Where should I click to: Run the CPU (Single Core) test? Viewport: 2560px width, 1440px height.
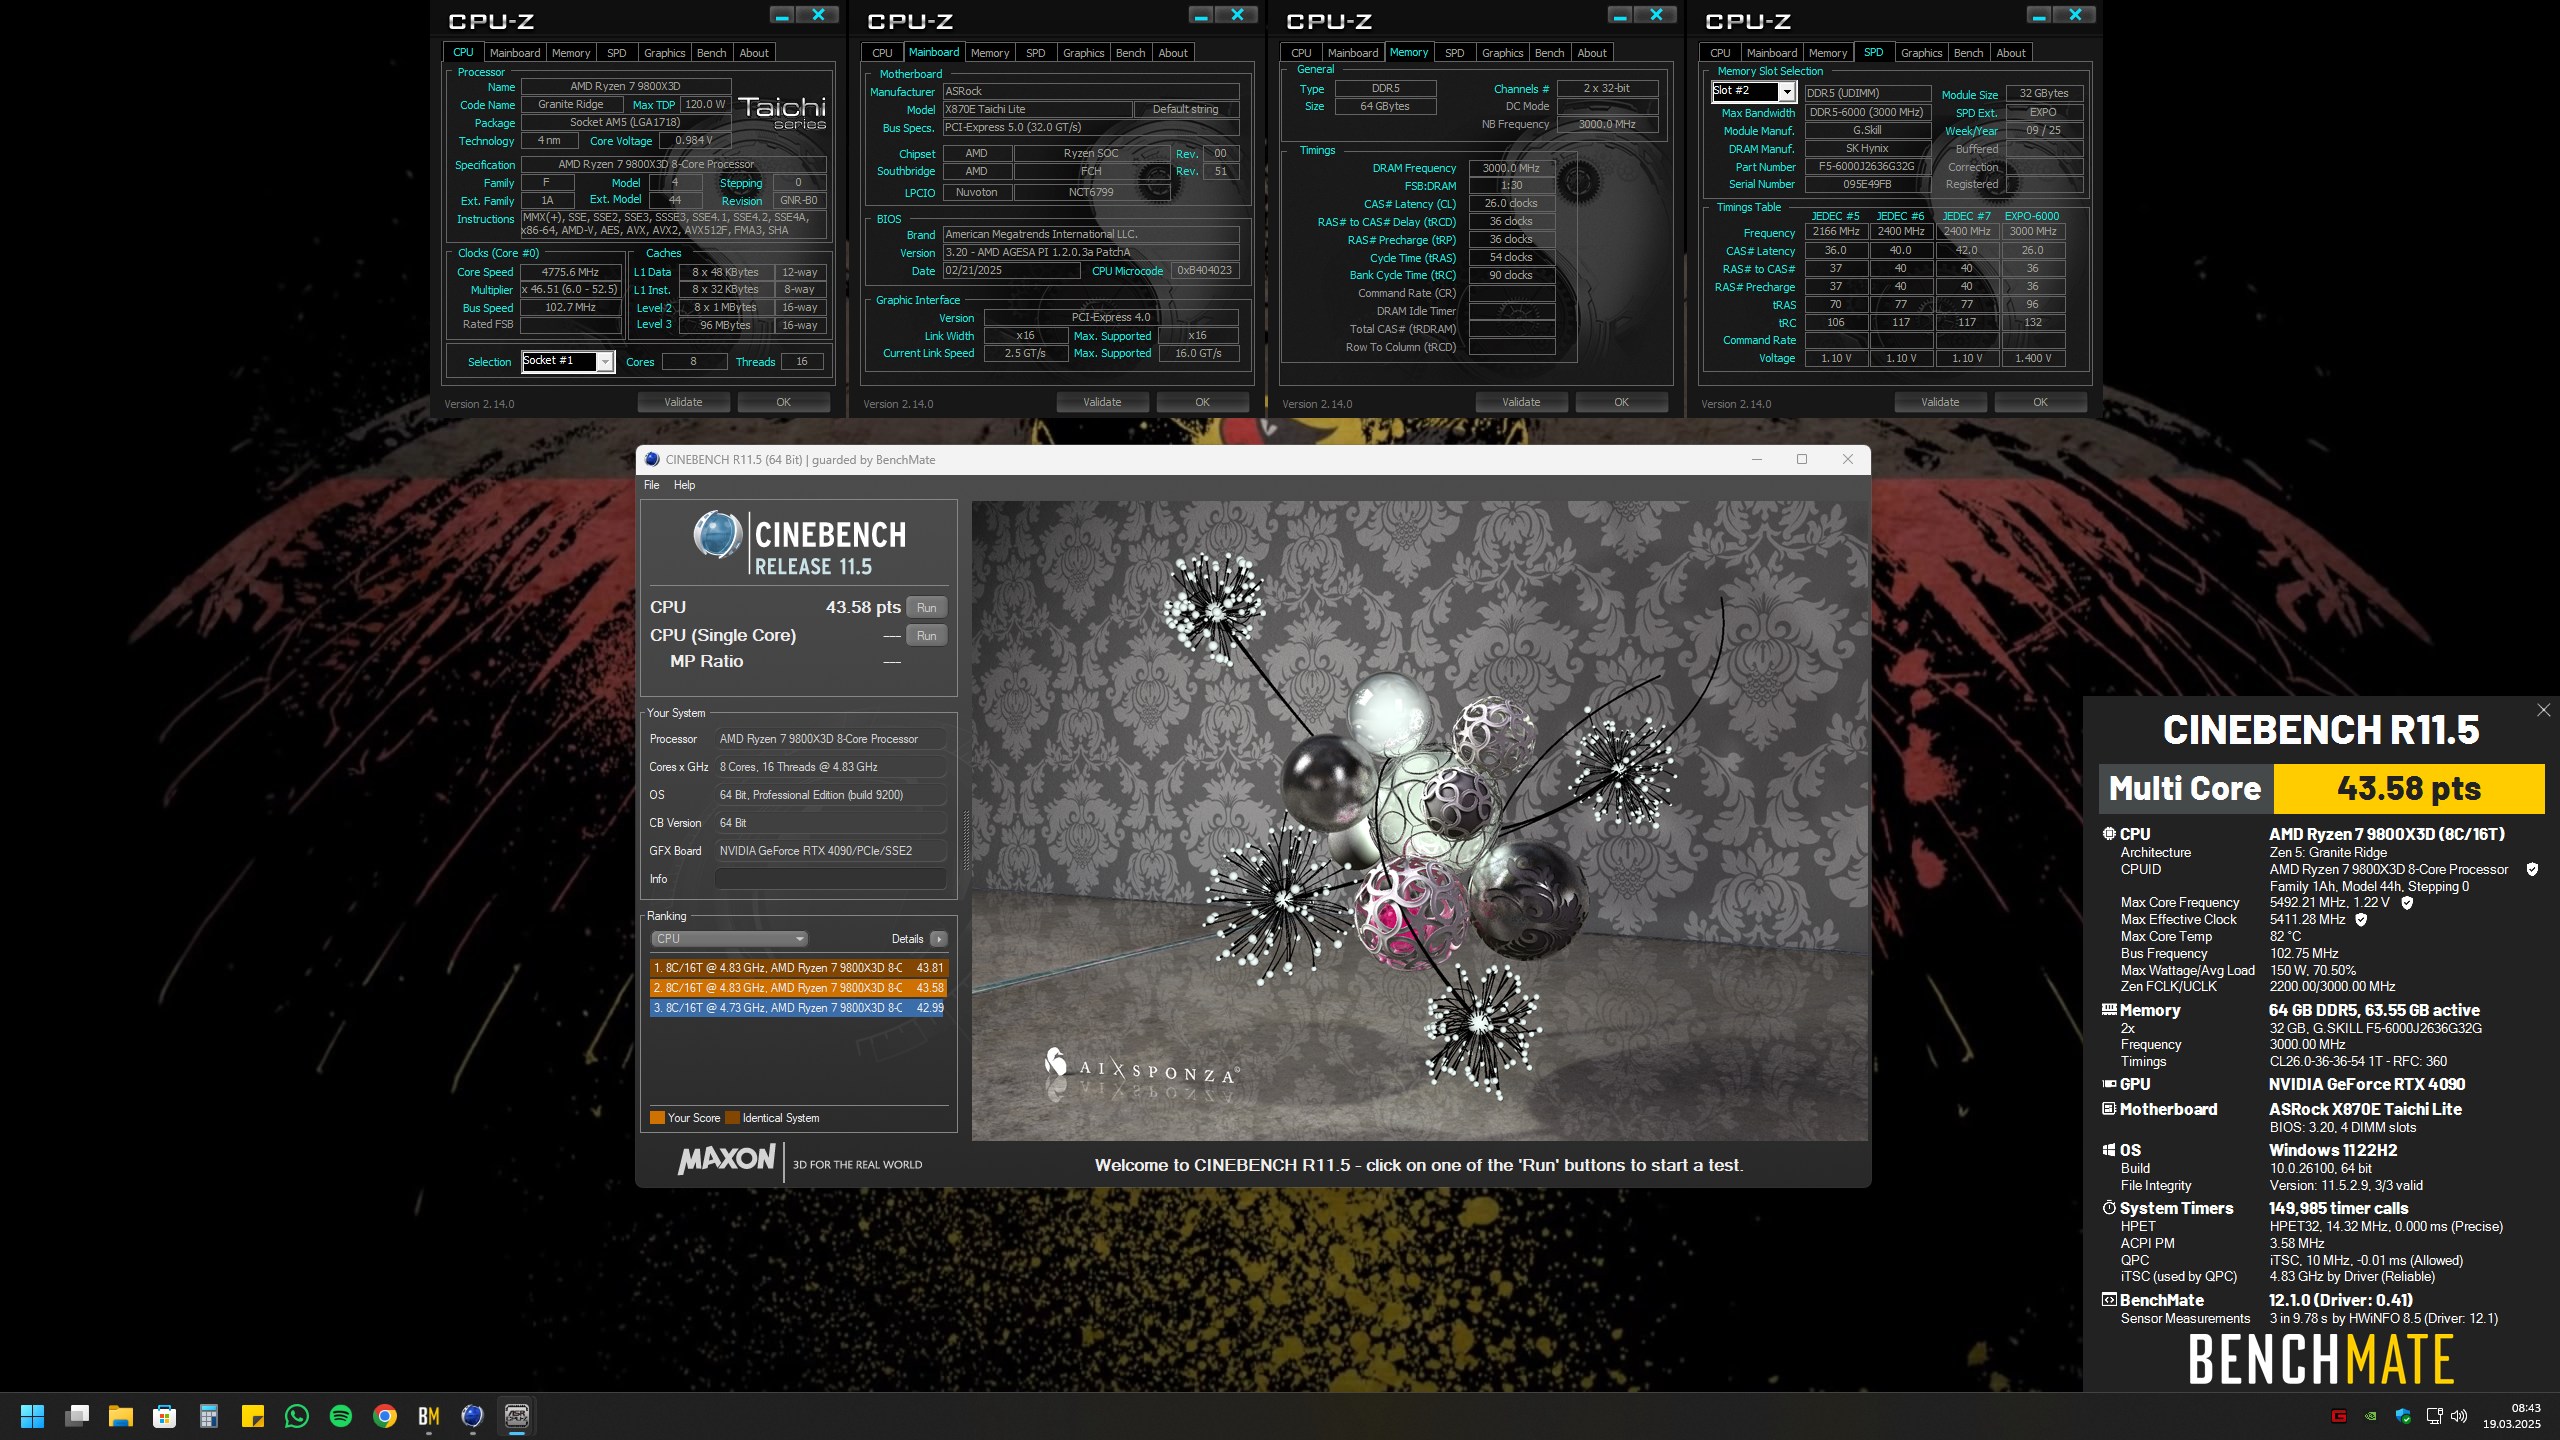point(926,636)
